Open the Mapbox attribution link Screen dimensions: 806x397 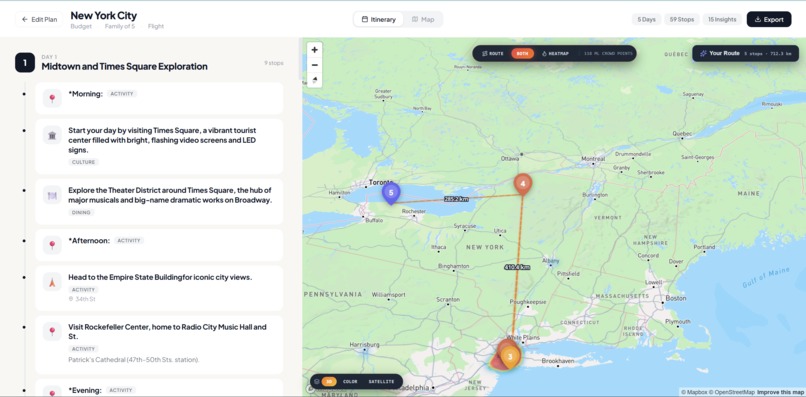(693, 392)
